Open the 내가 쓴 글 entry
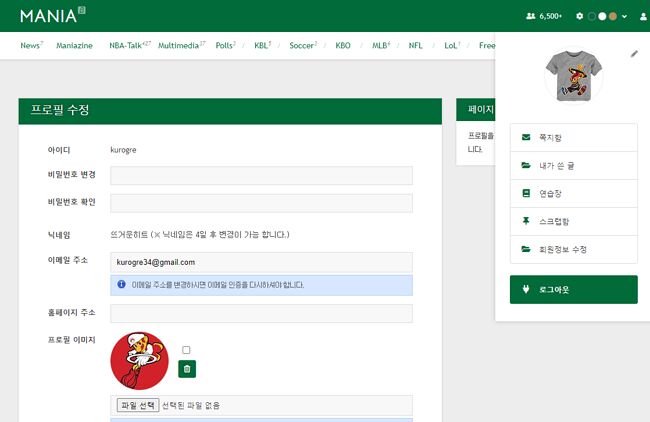 click(574, 165)
